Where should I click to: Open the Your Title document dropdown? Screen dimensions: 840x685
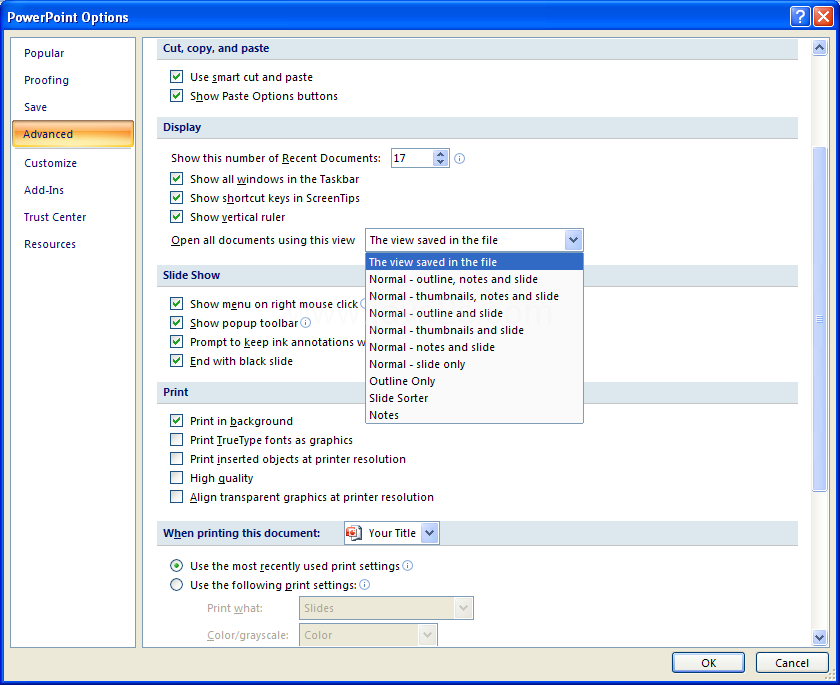[430, 533]
